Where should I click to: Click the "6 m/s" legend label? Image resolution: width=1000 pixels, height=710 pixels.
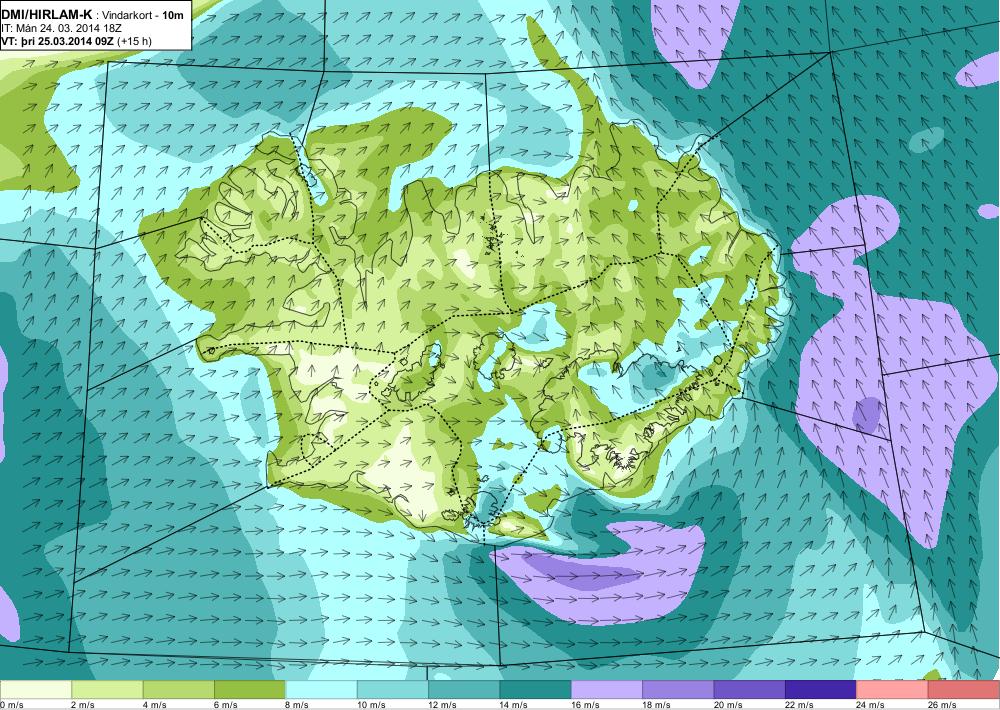point(226,705)
